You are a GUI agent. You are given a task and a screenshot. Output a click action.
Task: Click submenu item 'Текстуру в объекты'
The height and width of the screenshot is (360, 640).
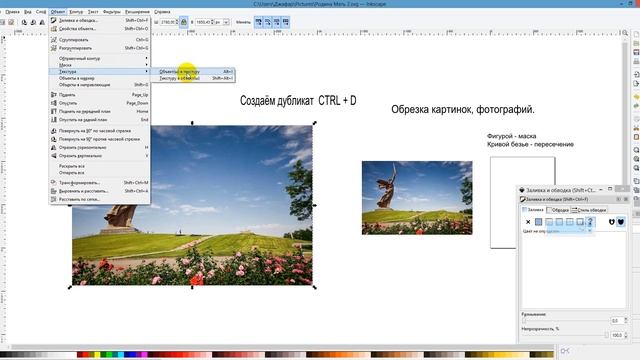click(x=193, y=78)
